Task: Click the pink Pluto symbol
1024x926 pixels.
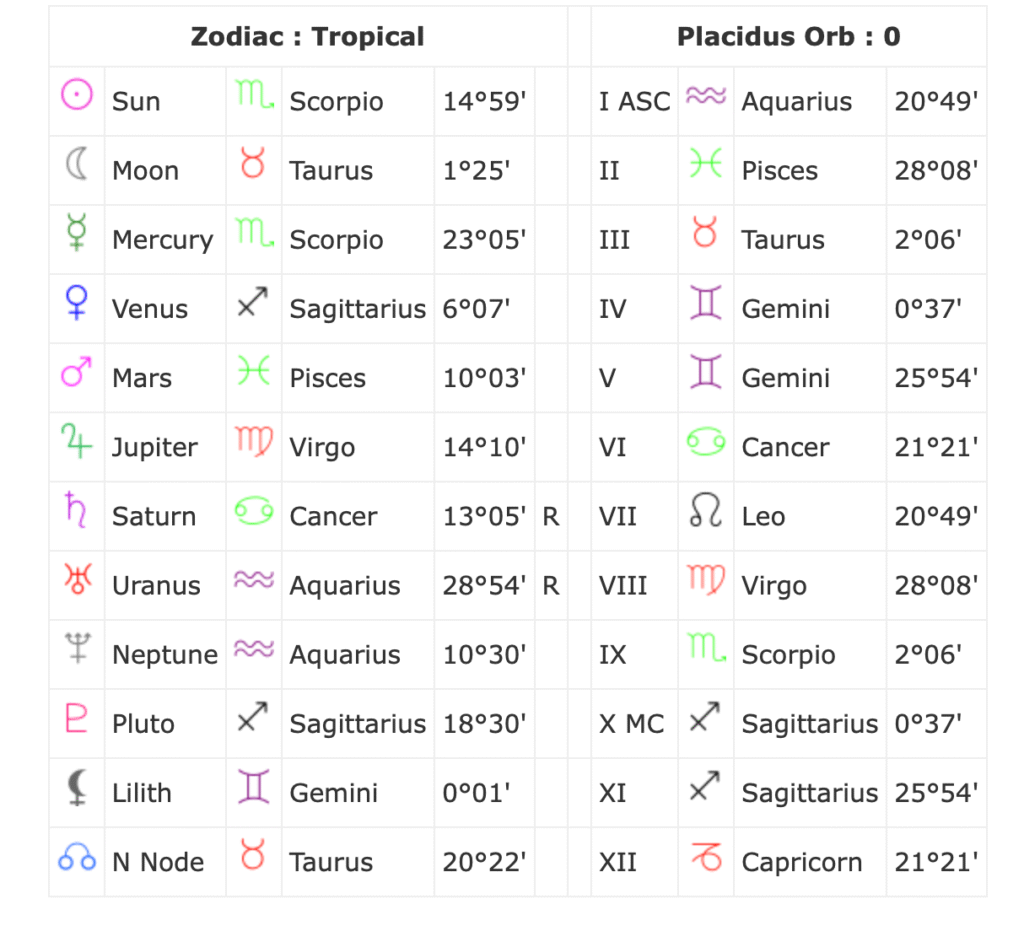Action: coord(76,718)
